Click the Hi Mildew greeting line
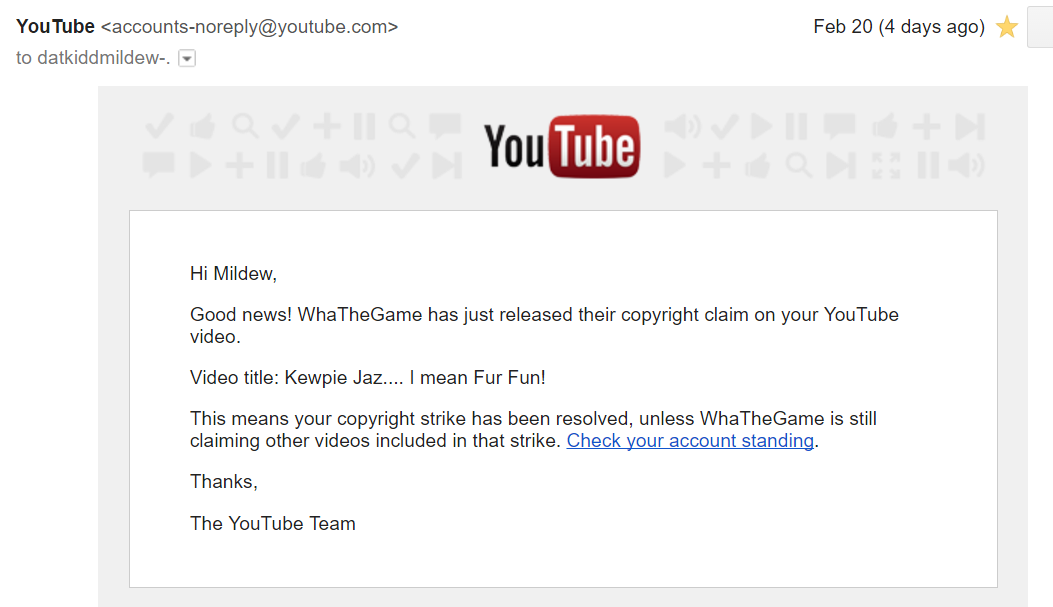This screenshot has width=1053, height=607. pyautogui.click(x=233, y=273)
